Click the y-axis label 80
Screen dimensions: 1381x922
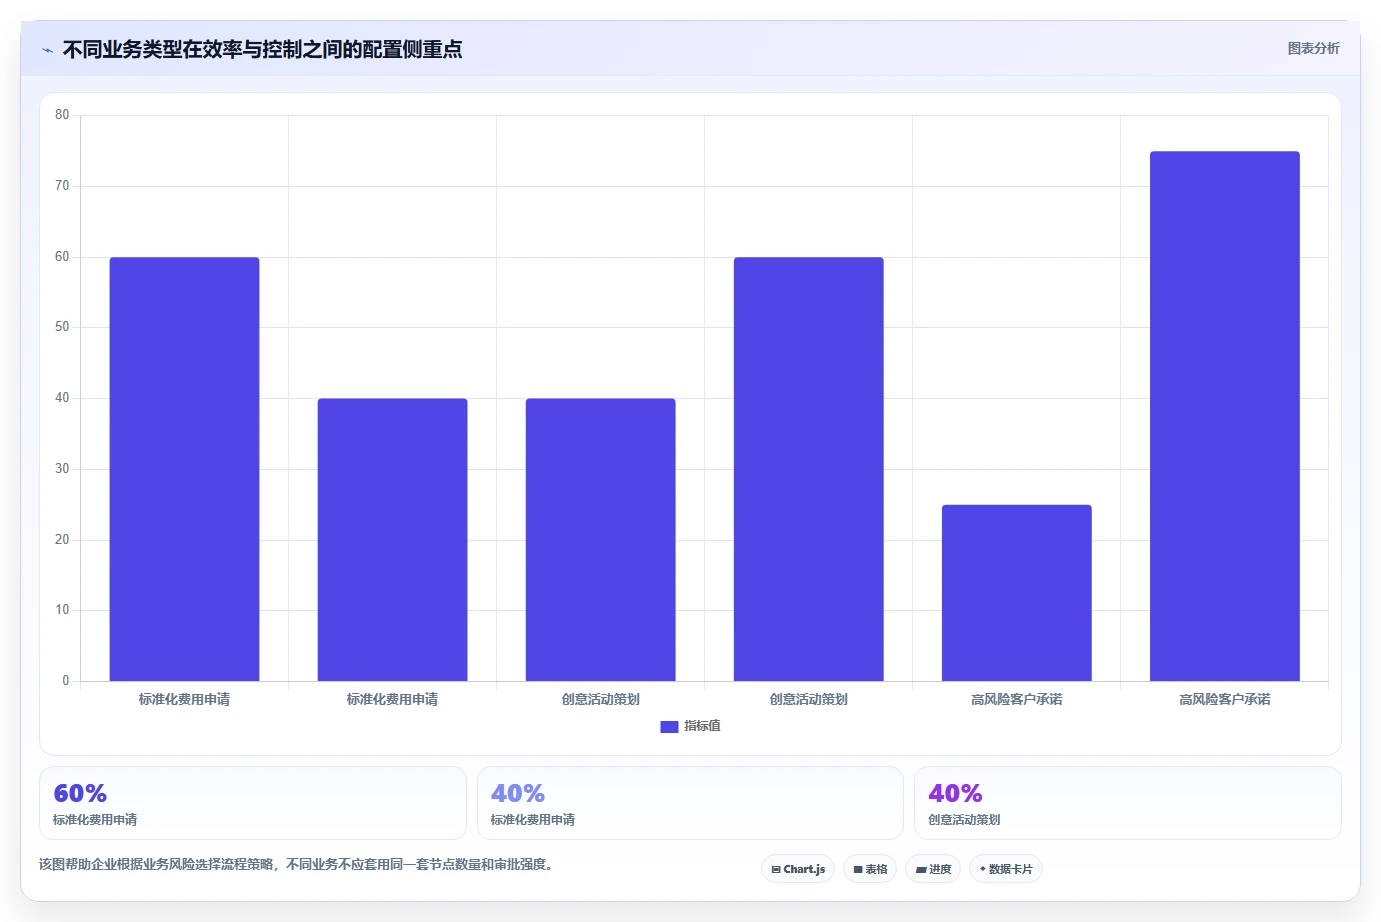(62, 115)
